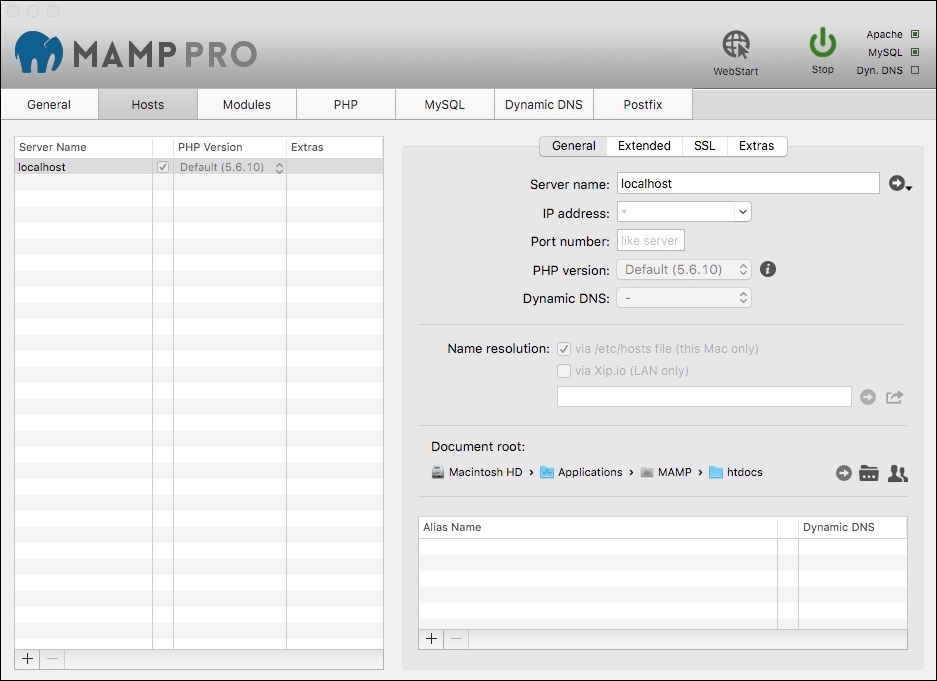This screenshot has width=937, height=681.
Task: Select General host settings segment
Action: point(574,146)
